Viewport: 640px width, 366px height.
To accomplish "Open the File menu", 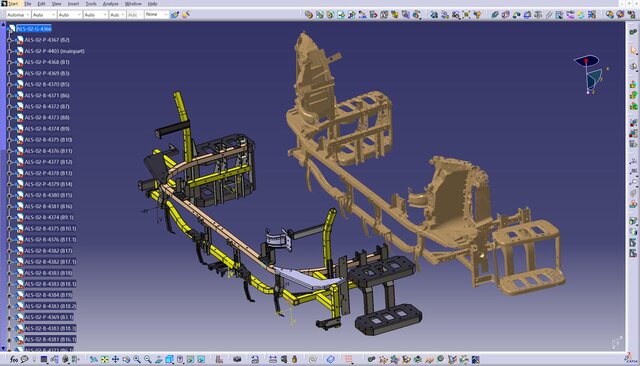I will point(28,4).
